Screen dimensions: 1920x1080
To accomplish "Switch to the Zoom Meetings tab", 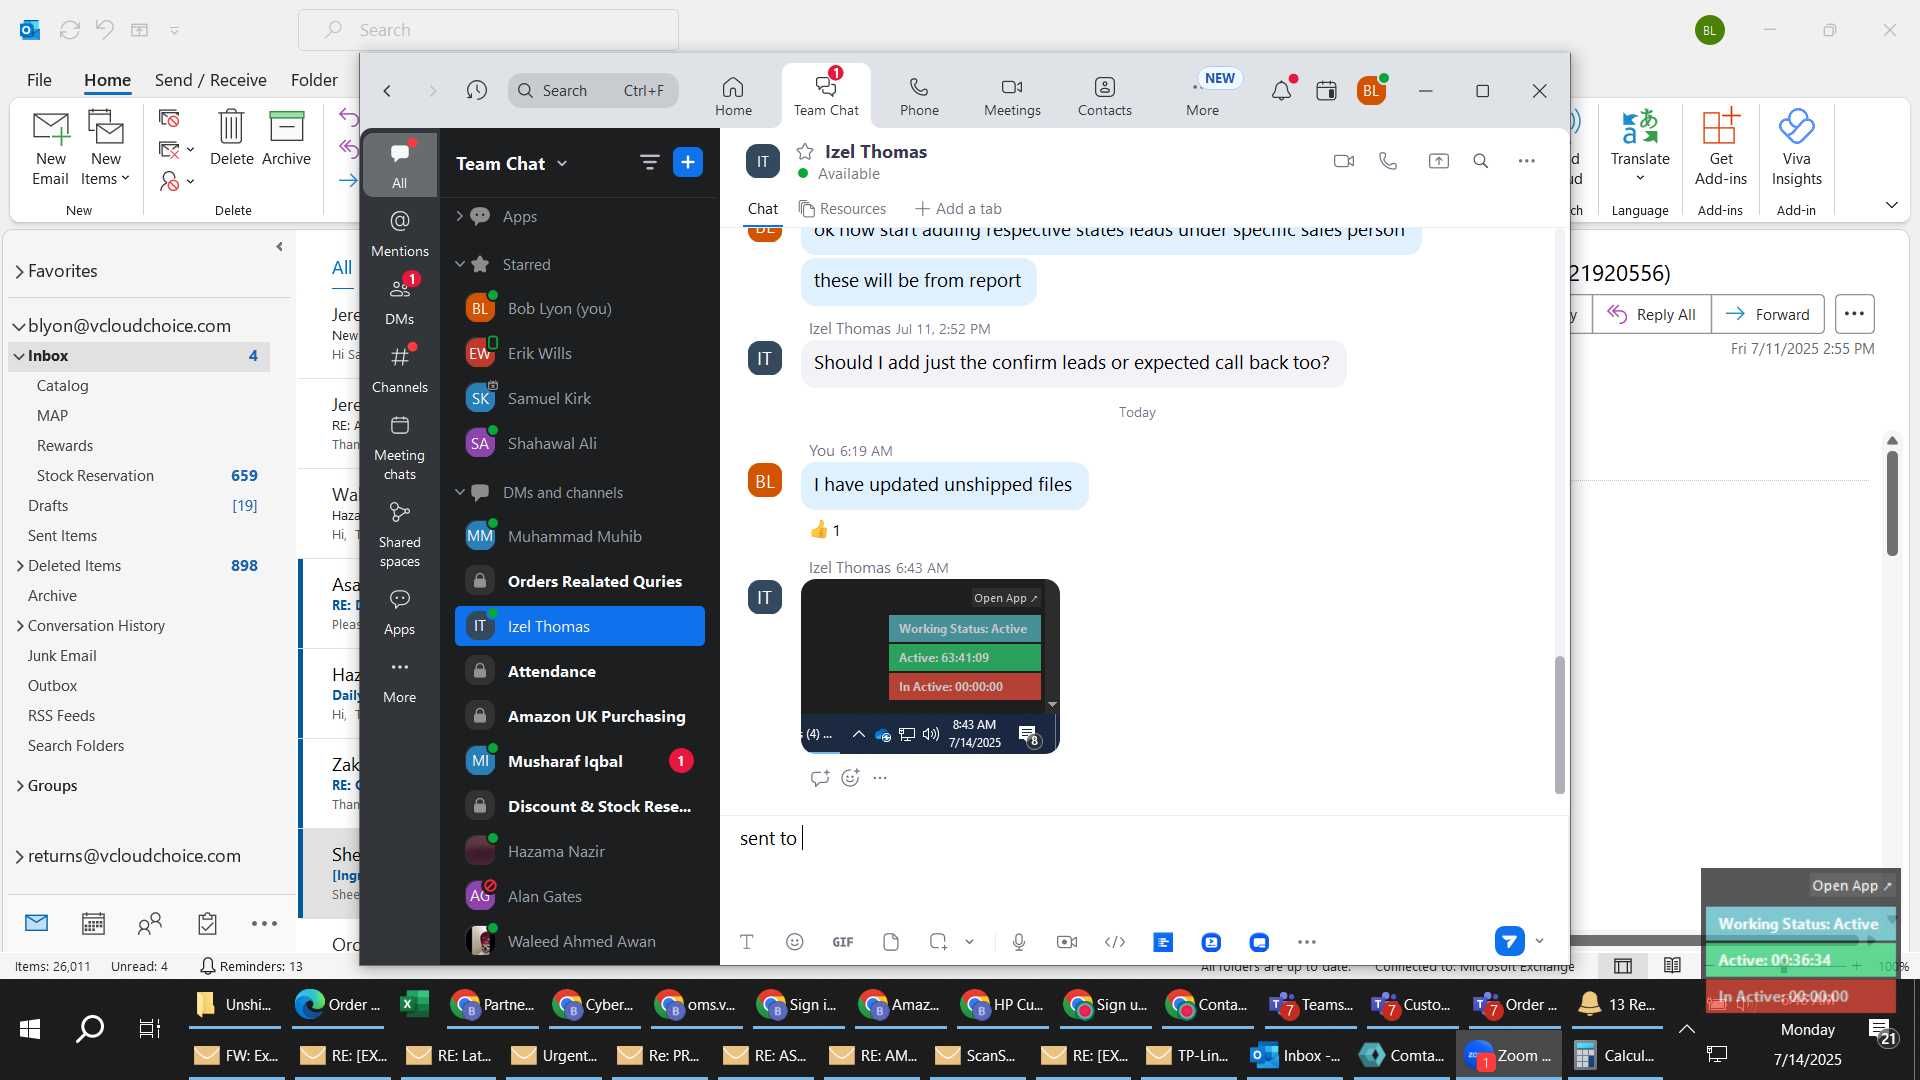I will click(x=1012, y=96).
